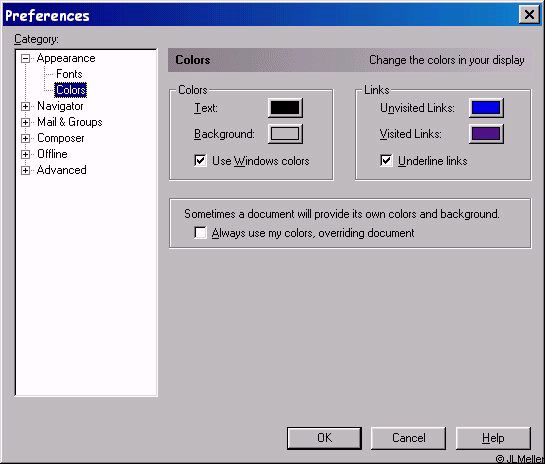Expand the Navigator category
This screenshot has height=464, width=545.
25,106
